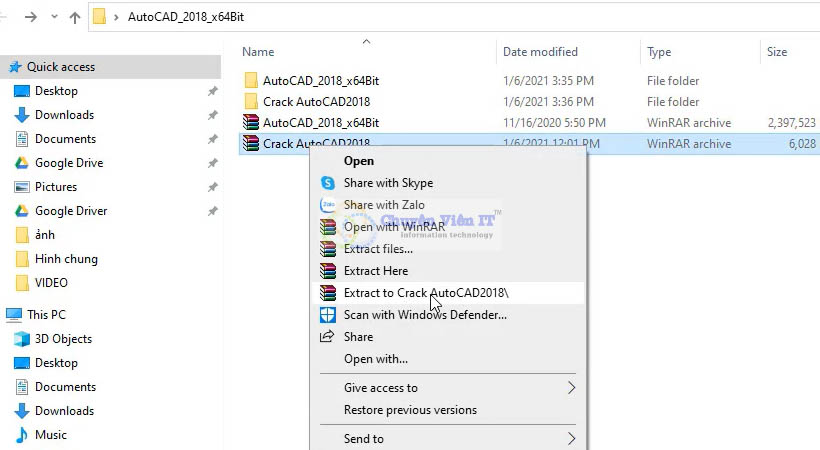Open pinned Downloads under Quick access
The height and width of the screenshot is (450, 820).
pos(64,115)
